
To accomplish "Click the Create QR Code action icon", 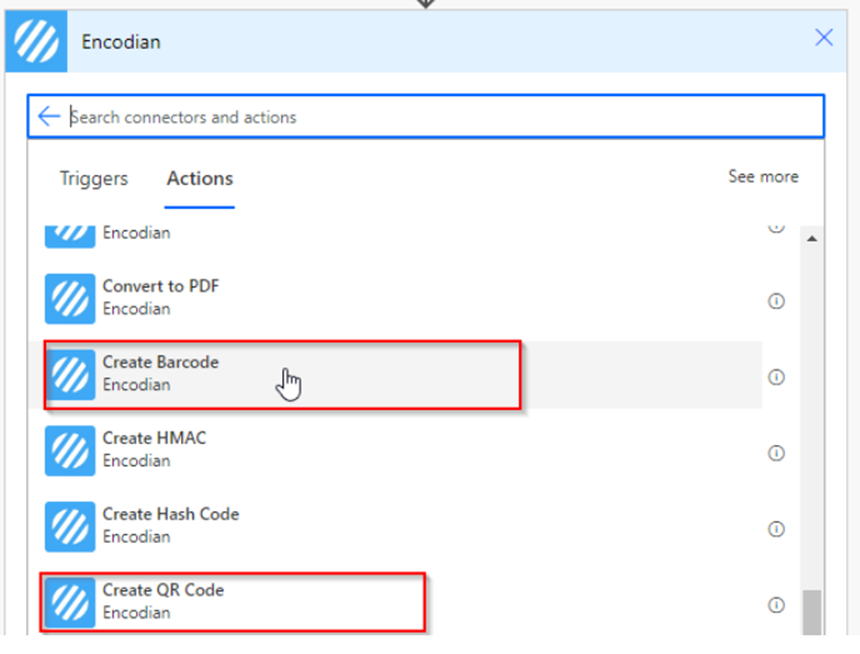I will [x=70, y=602].
